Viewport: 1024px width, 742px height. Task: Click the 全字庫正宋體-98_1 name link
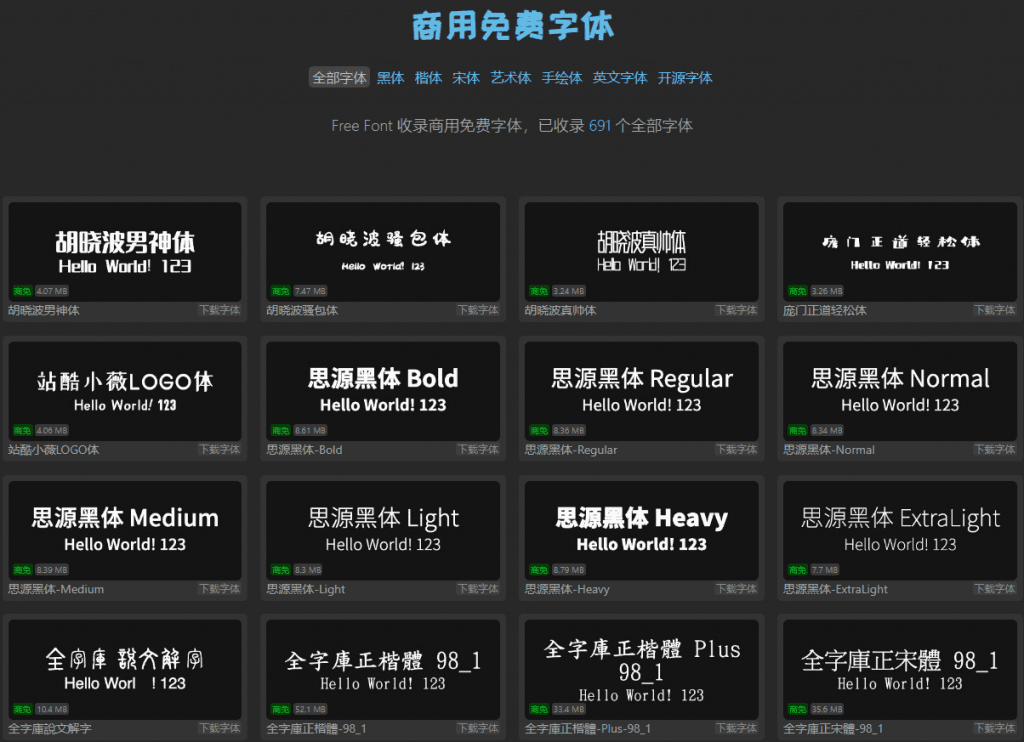click(x=833, y=729)
